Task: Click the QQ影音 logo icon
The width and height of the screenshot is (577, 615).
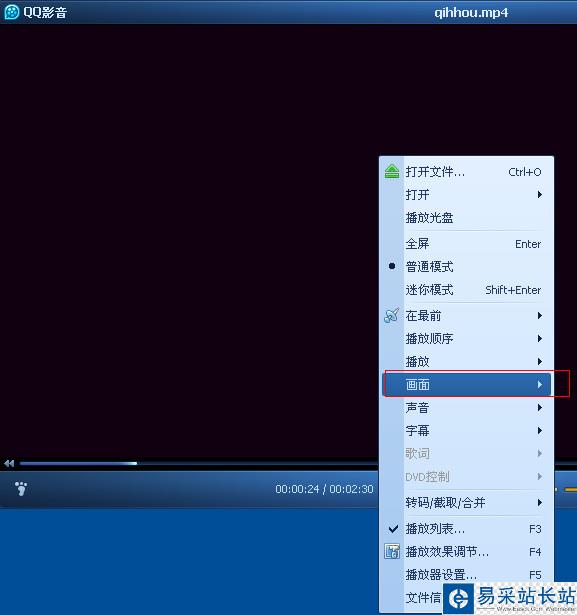Action: (x=11, y=12)
